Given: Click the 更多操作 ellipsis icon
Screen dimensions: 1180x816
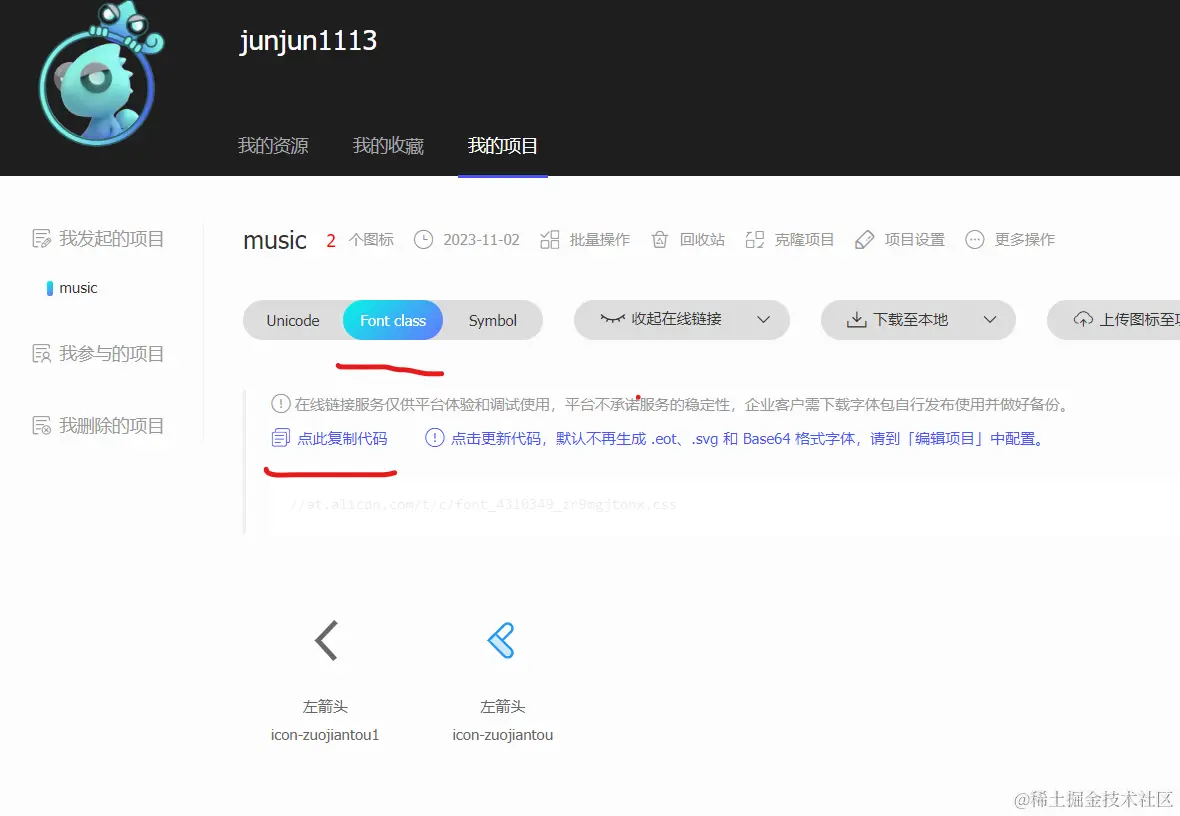Looking at the screenshot, I should [x=975, y=239].
